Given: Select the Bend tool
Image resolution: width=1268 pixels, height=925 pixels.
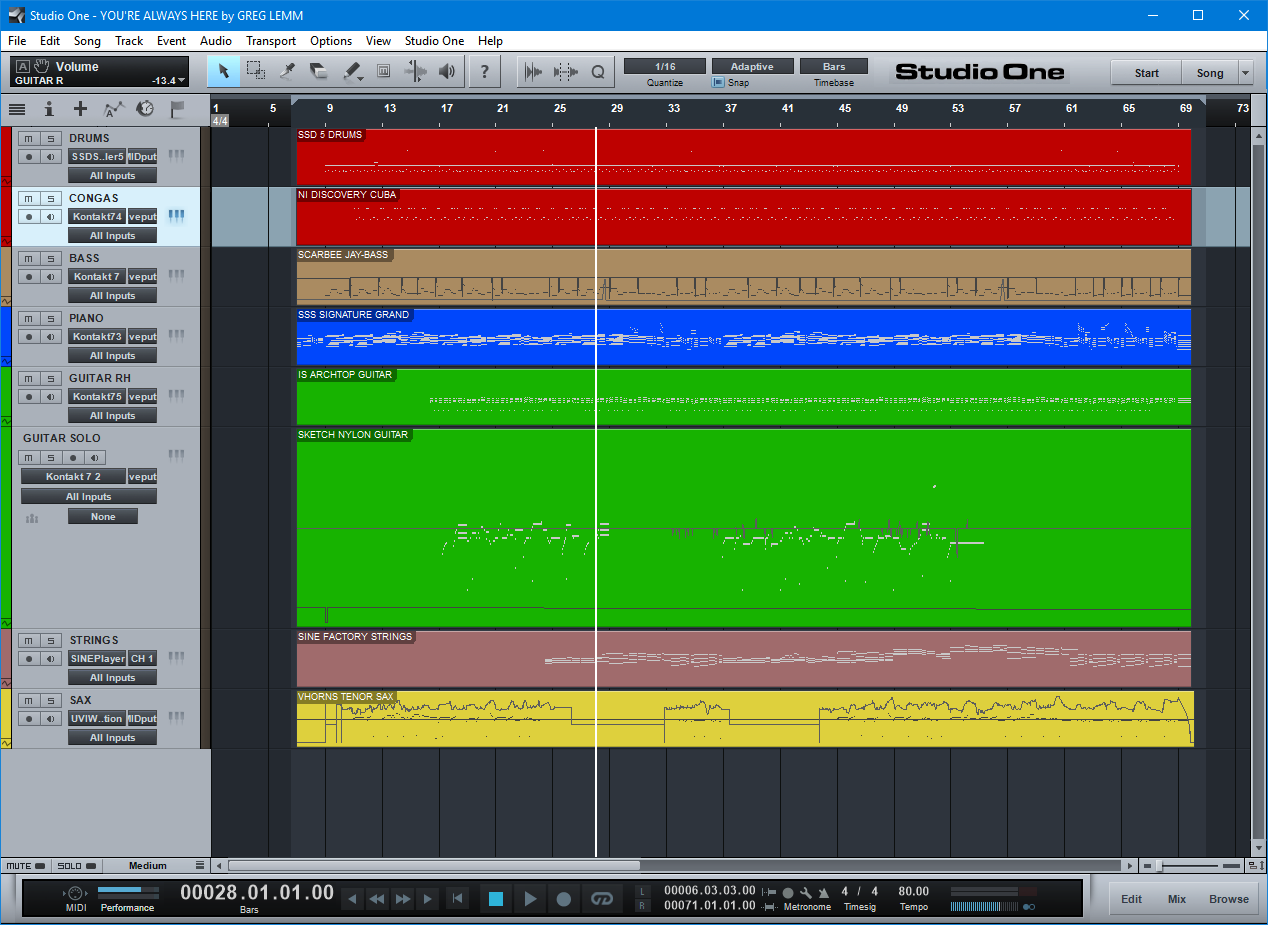Looking at the screenshot, I should click(415, 71).
